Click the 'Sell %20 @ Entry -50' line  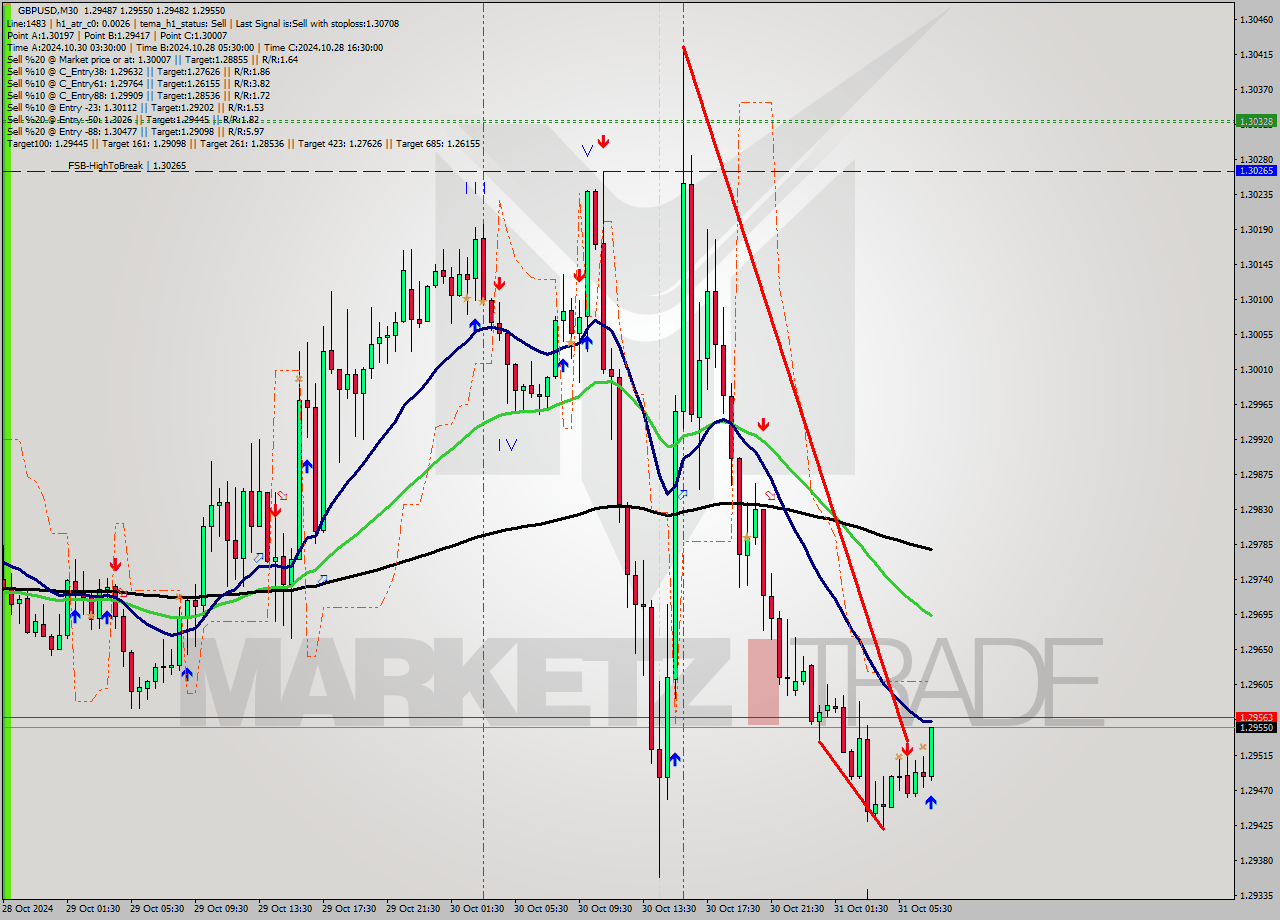pyautogui.click(x=133, y=119)
